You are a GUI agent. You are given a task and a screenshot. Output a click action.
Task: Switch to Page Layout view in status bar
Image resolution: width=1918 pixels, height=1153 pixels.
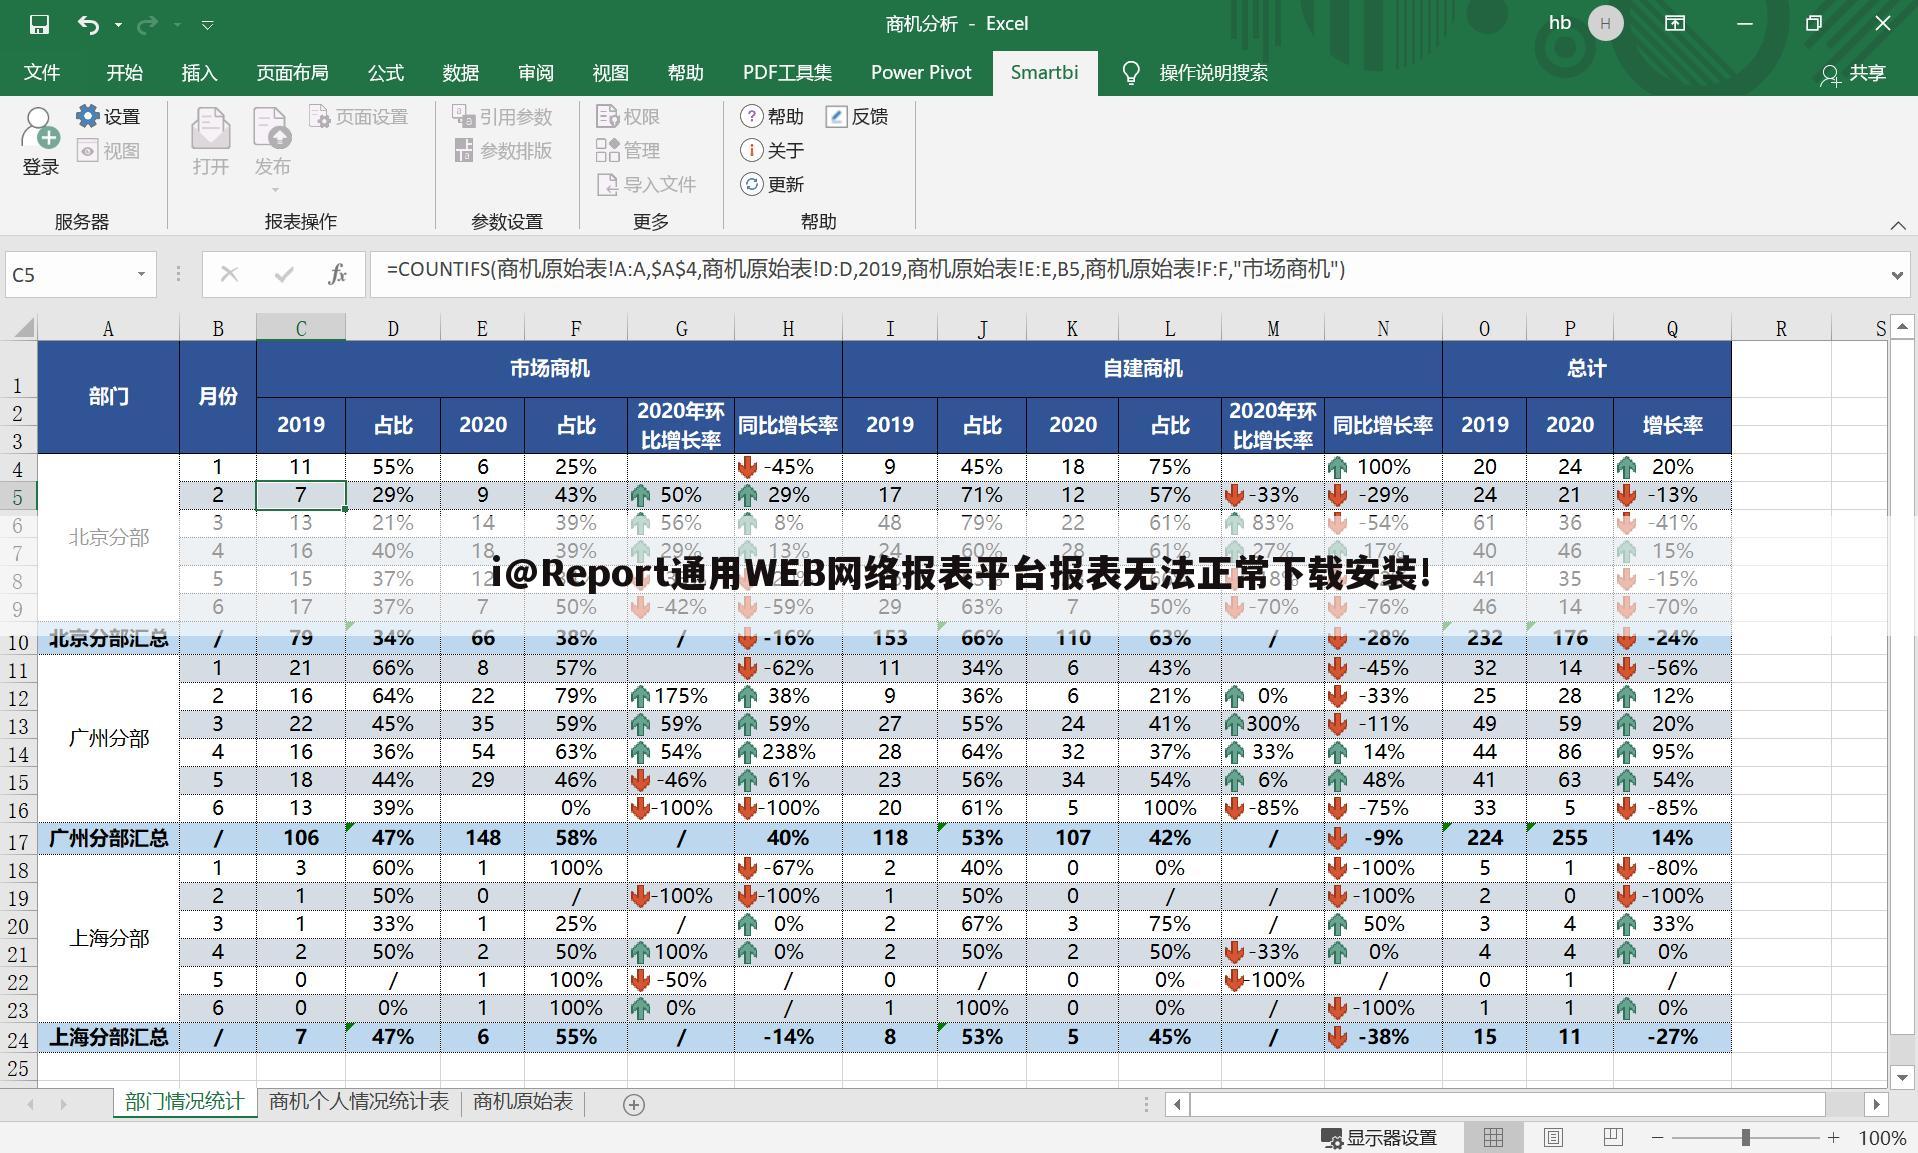1553,1136
